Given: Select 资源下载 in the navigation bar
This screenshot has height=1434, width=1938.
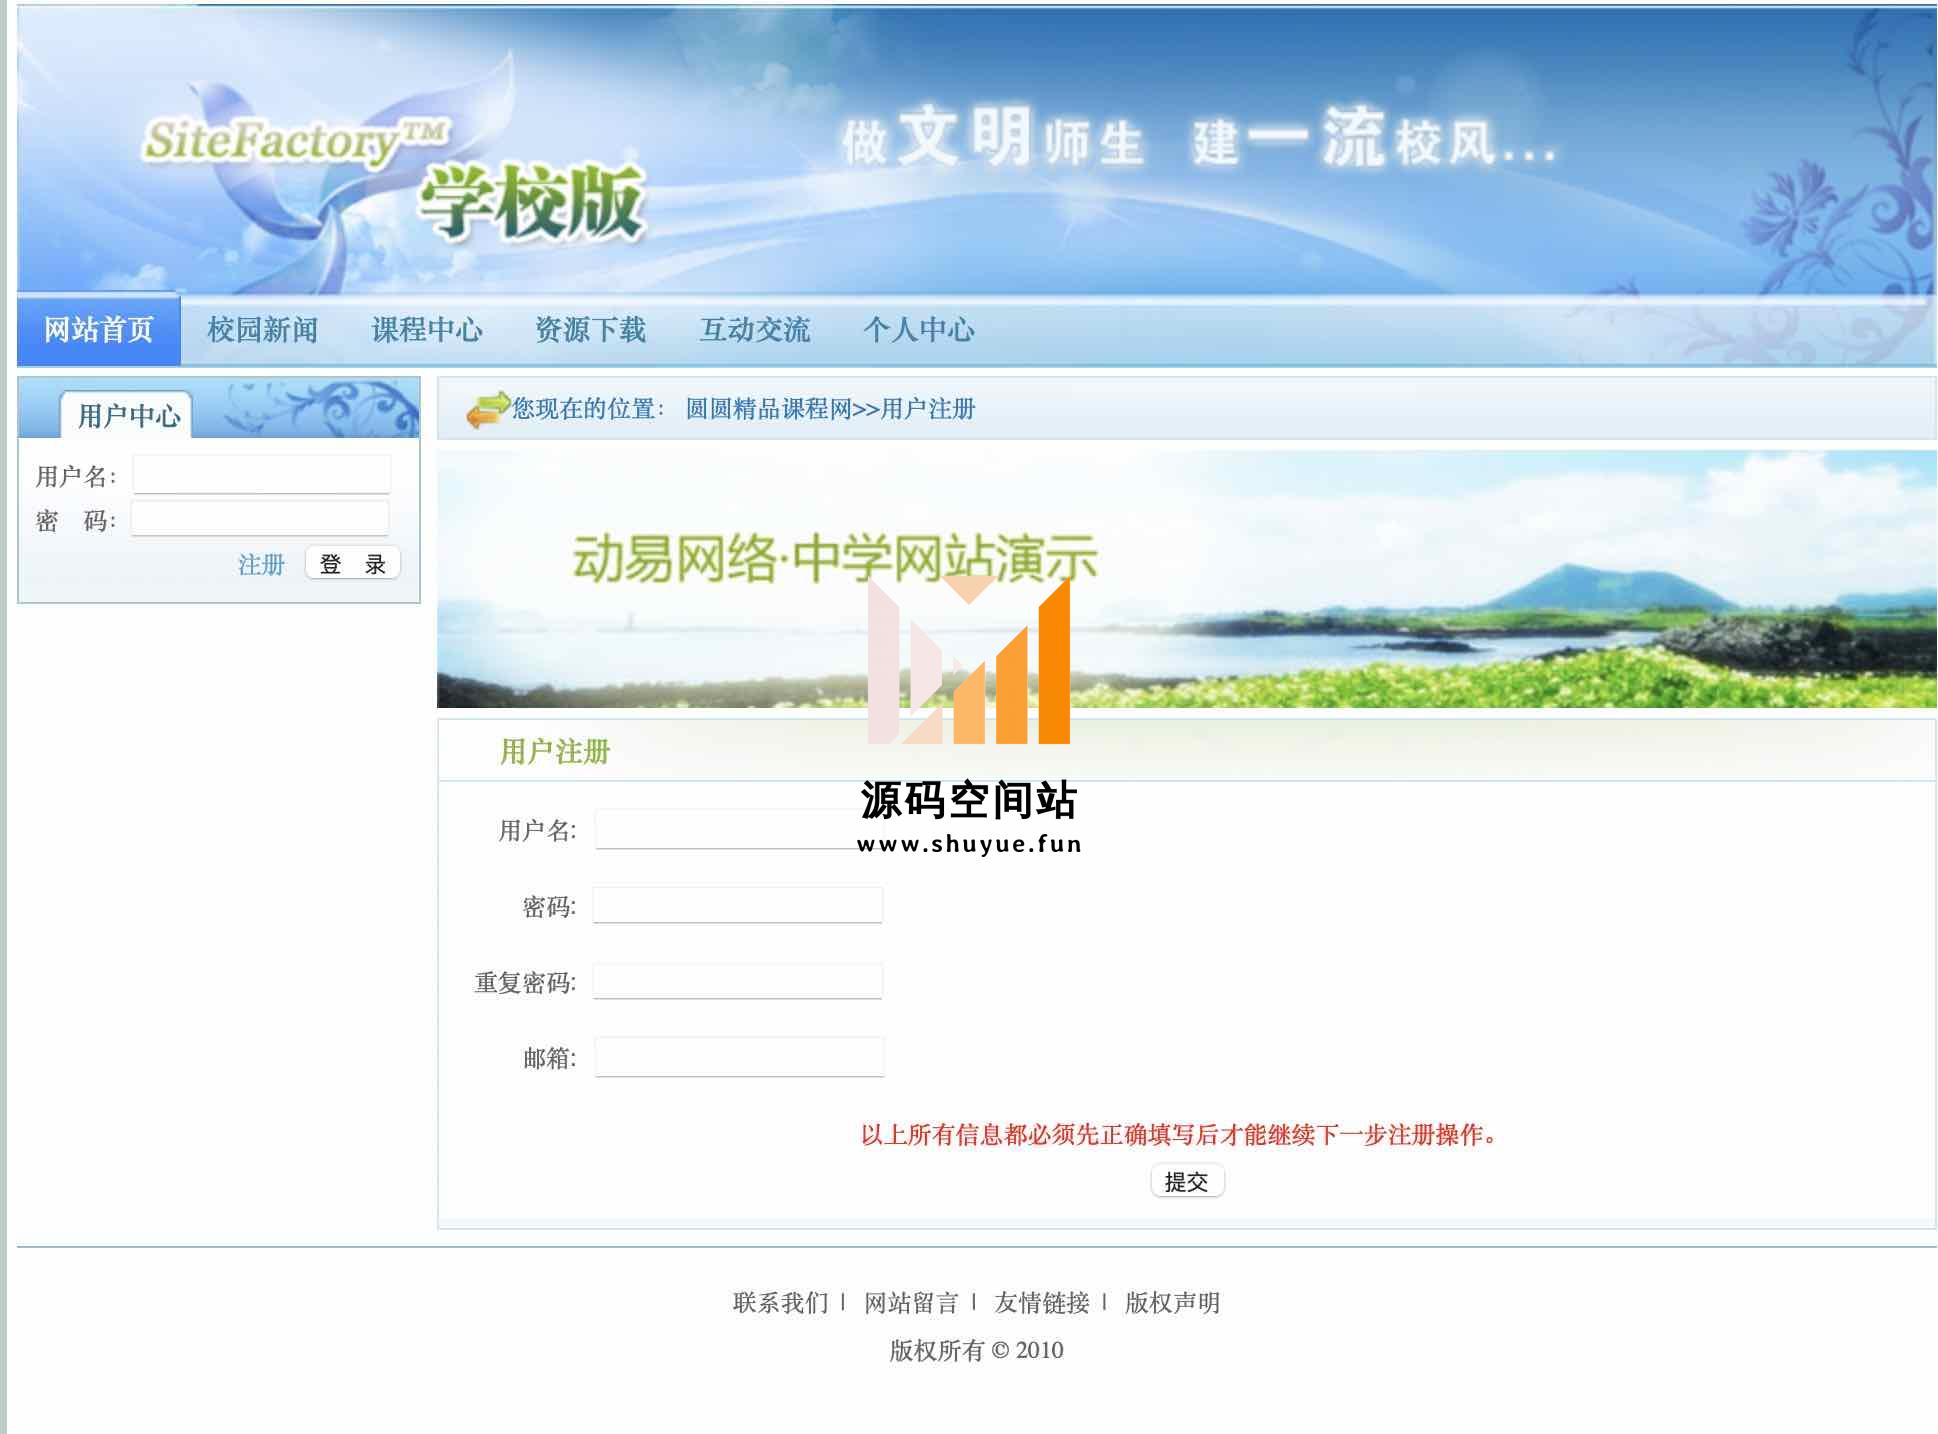Looking at the screenshot, I should [x=591, y=330].
